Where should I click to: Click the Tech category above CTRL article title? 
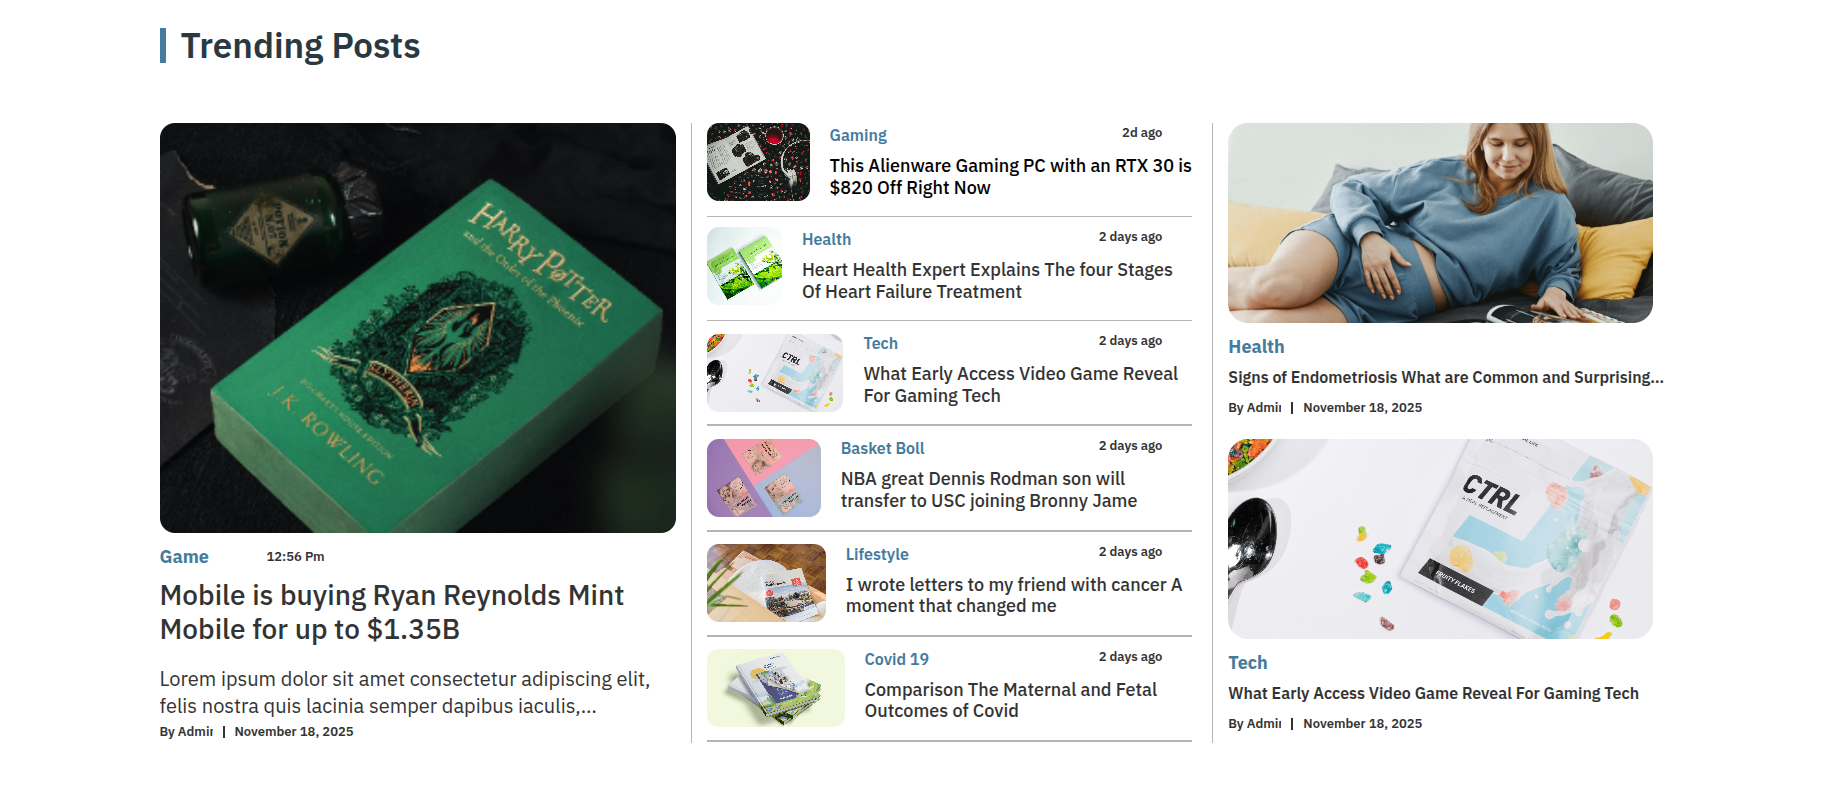1248,663
